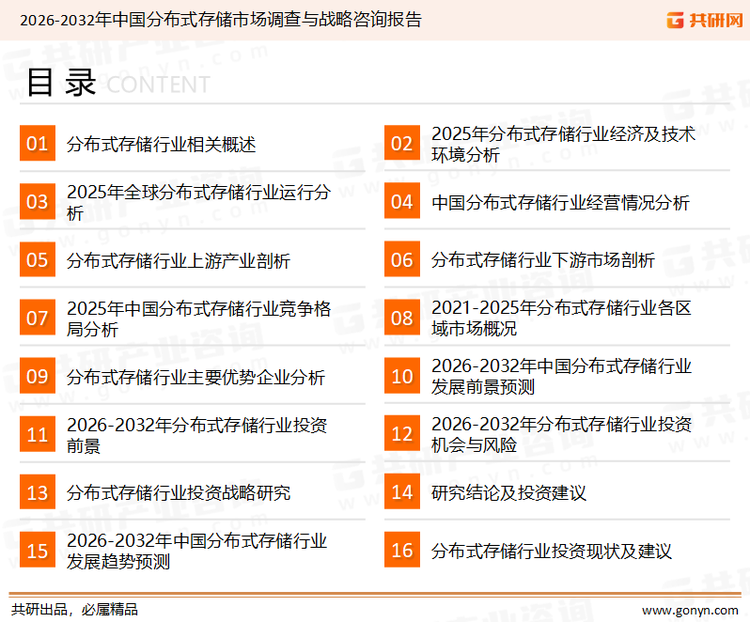Select chapter title 2025年全球分布式存储行业运行分析
Viewport: 750px width, 622px height.
point(199,202)
